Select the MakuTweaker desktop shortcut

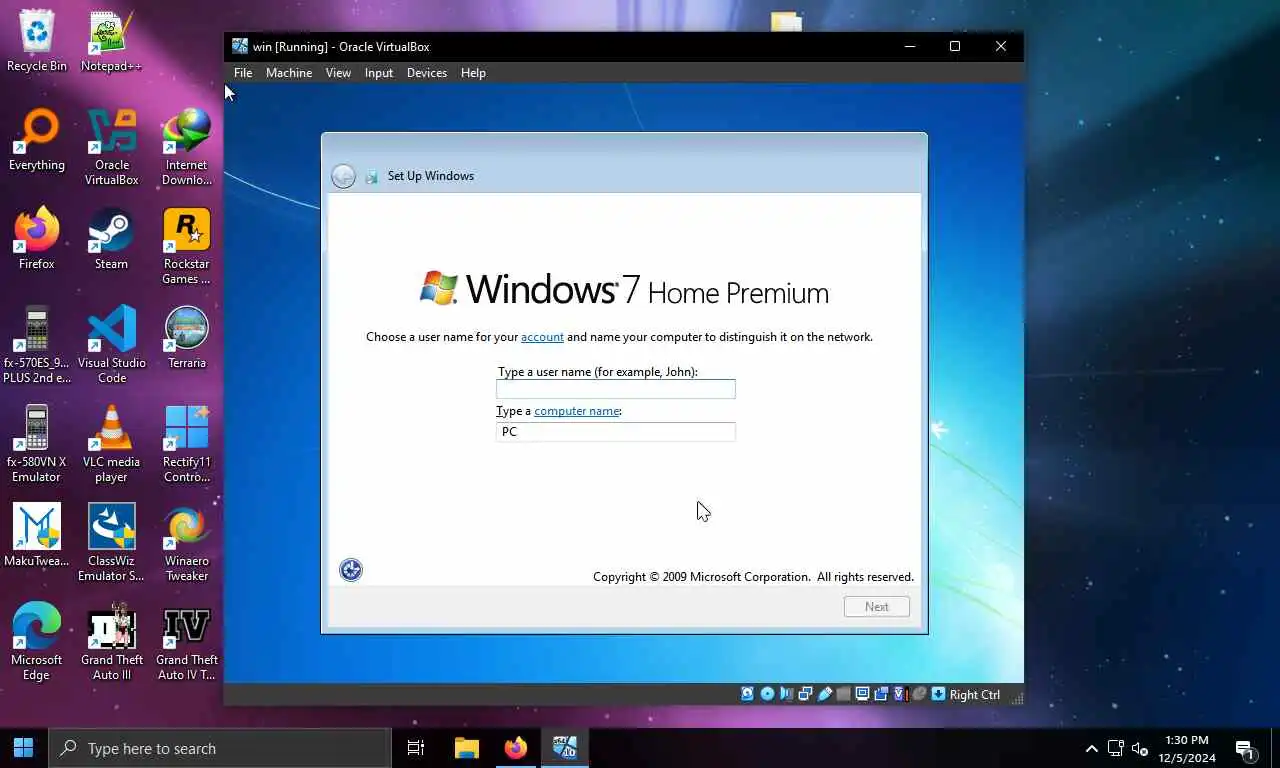click(x=37, y=536)
